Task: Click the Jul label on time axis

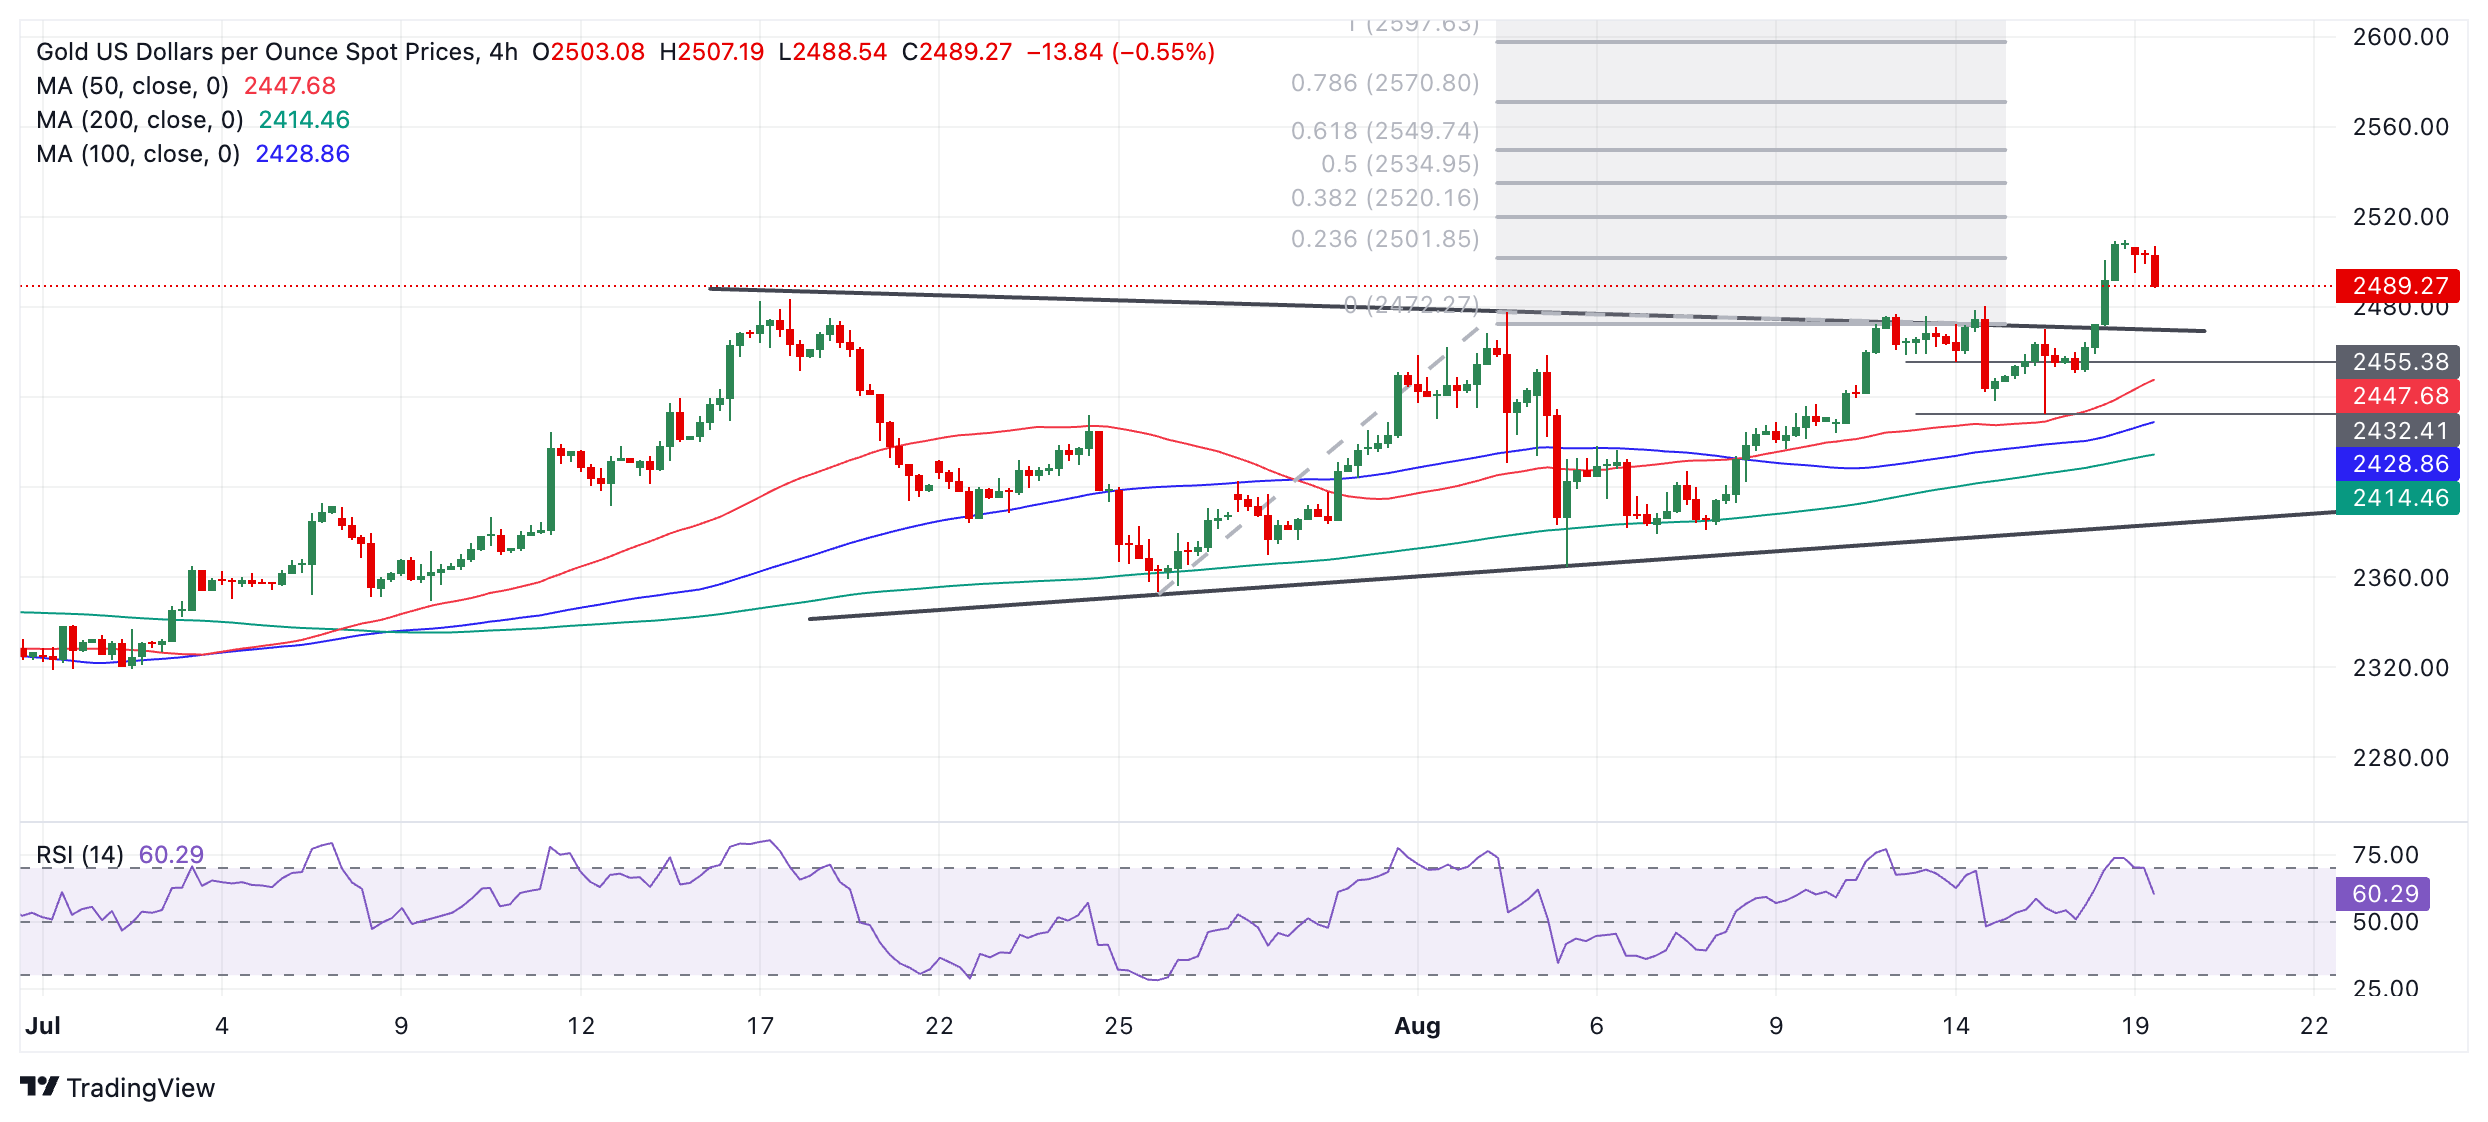Action: 43,1026
